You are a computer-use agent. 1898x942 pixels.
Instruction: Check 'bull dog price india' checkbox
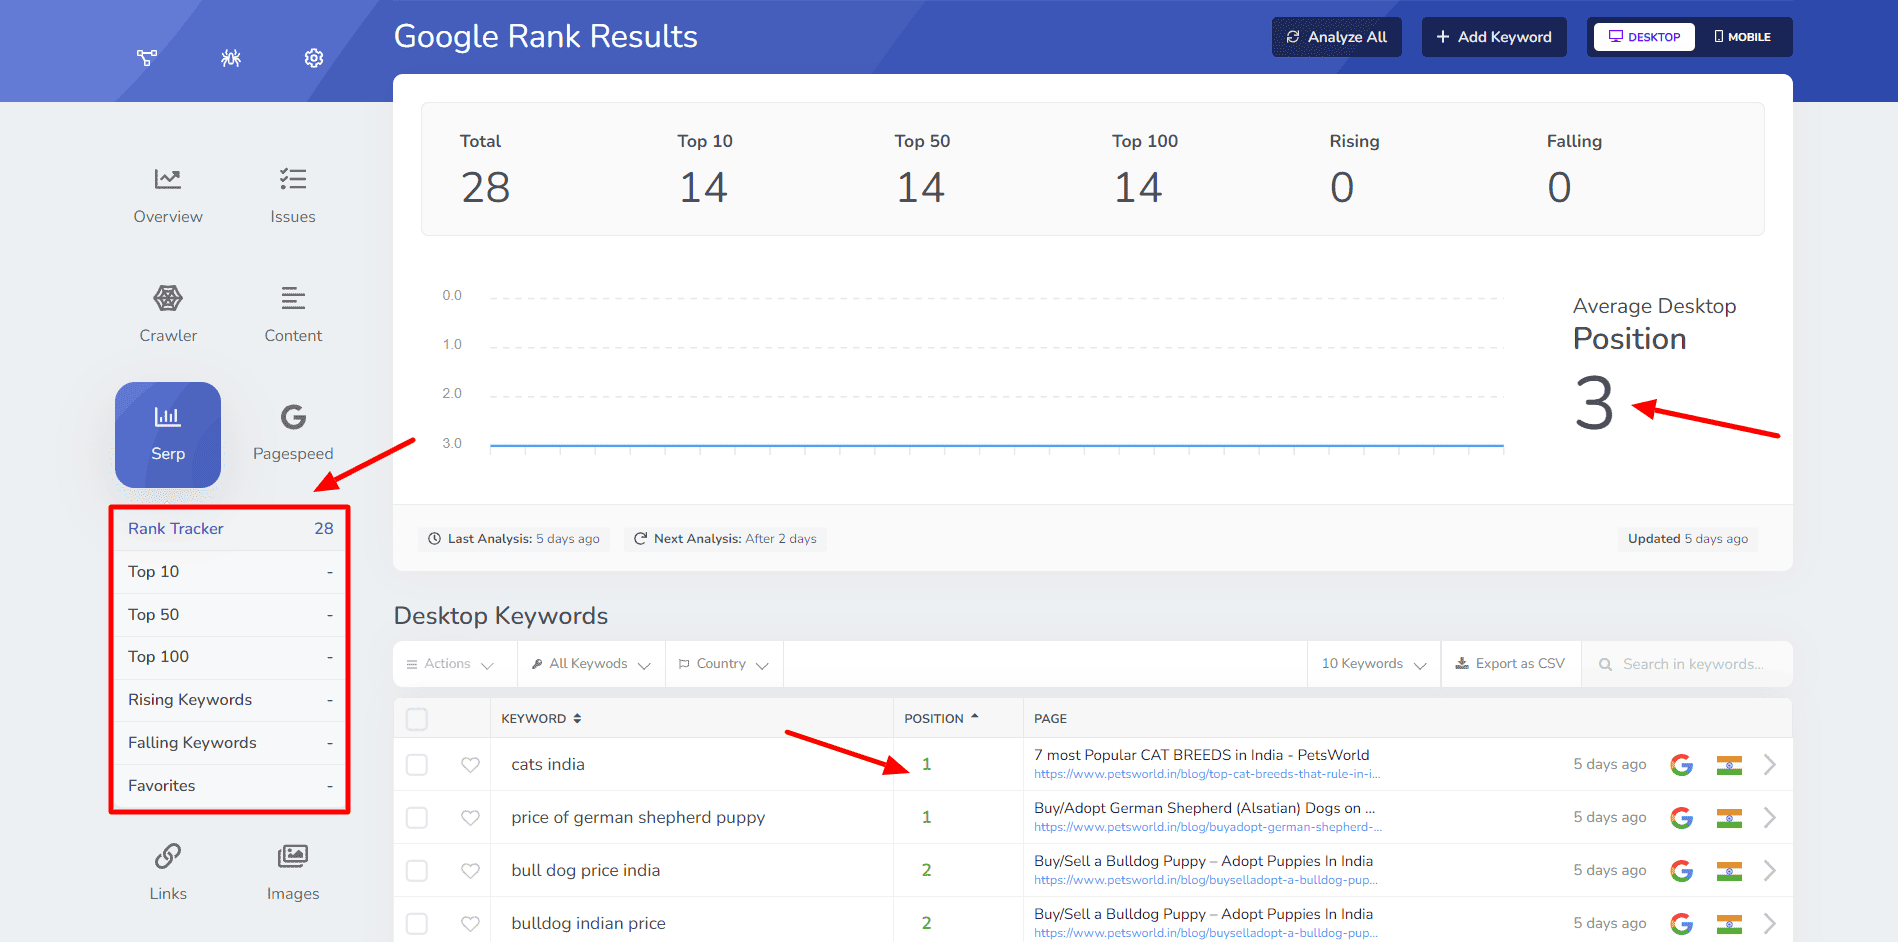pyautogui.click(x=417, y=871)
